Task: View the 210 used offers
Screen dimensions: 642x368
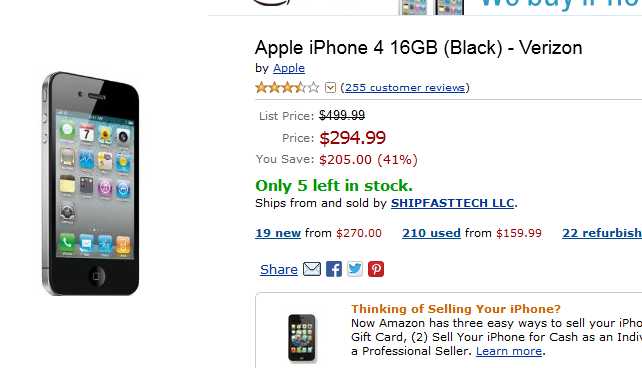Action: pyautogui.click(x=431, y=233)
